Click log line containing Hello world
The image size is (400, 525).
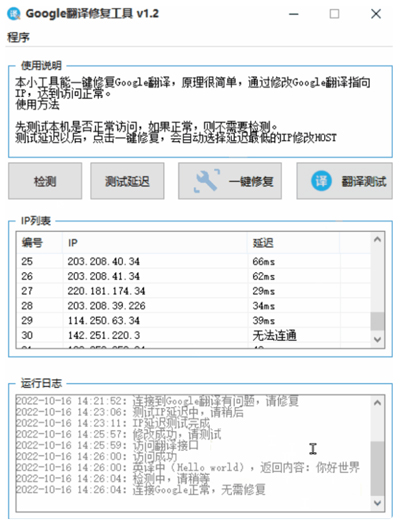188,467
